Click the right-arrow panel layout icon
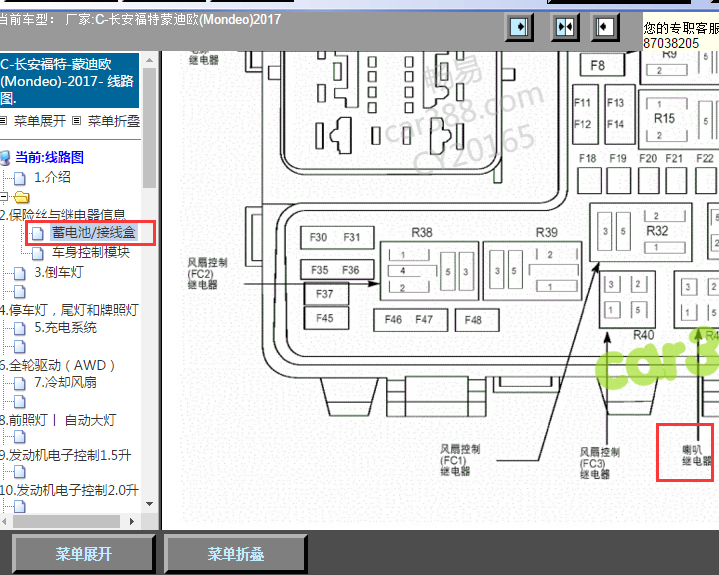This screenshot has width=719, height=575. (x=519, y=28)
